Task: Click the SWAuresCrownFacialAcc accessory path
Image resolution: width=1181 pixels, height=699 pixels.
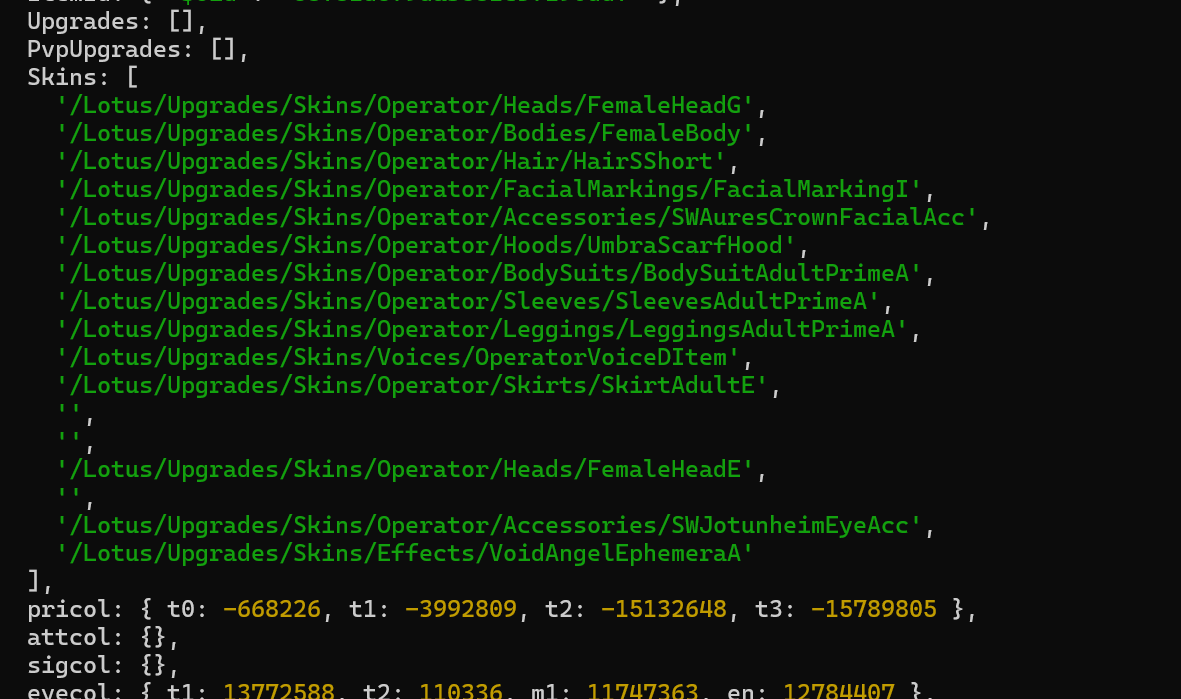Action: pos(517,217)
